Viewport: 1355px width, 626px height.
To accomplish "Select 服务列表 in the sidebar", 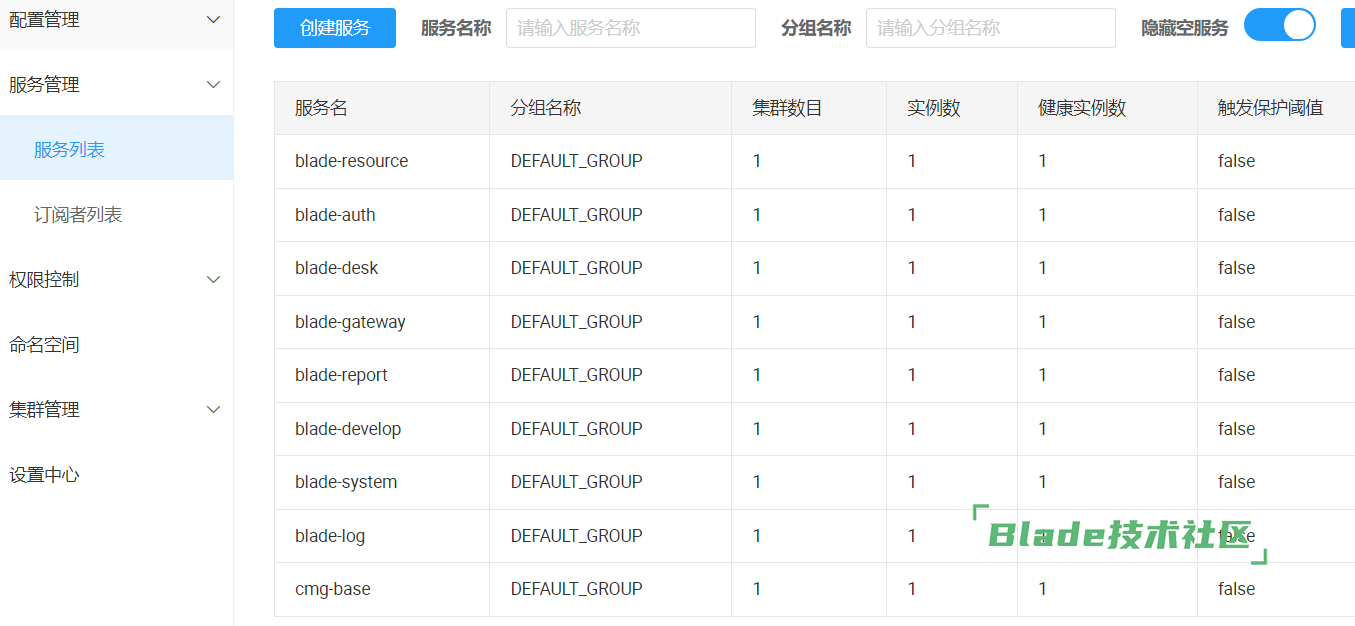I will pyautogui.click(x=116, y=150).
